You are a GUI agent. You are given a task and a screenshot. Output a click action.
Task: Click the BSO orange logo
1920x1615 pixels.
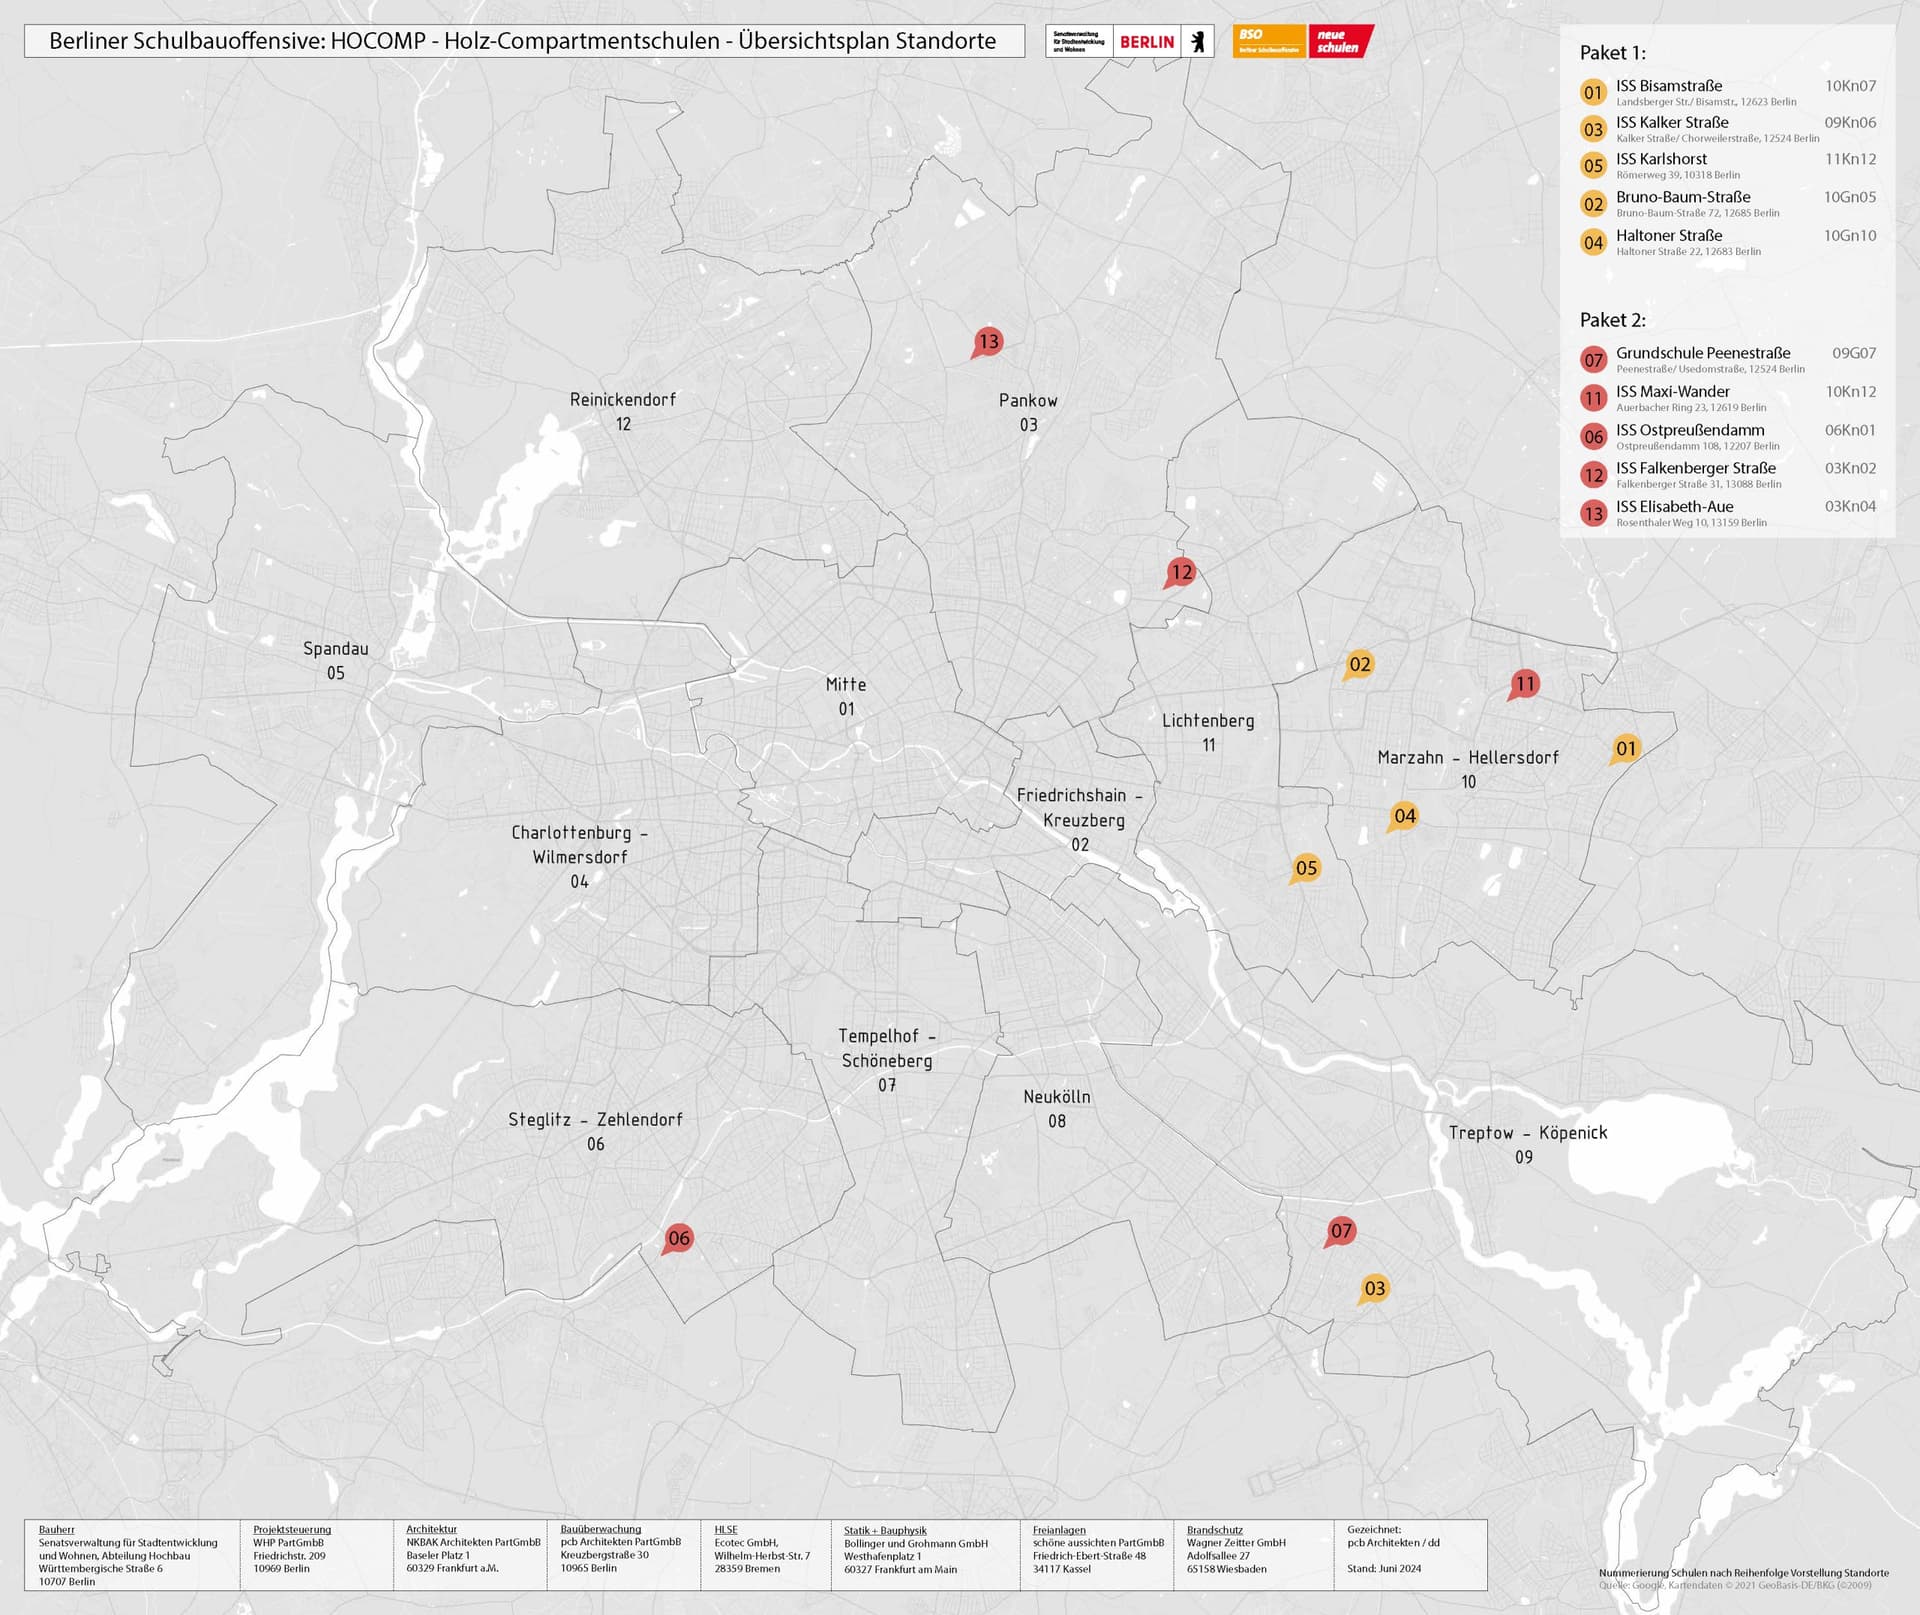[x=1268, y=41]
